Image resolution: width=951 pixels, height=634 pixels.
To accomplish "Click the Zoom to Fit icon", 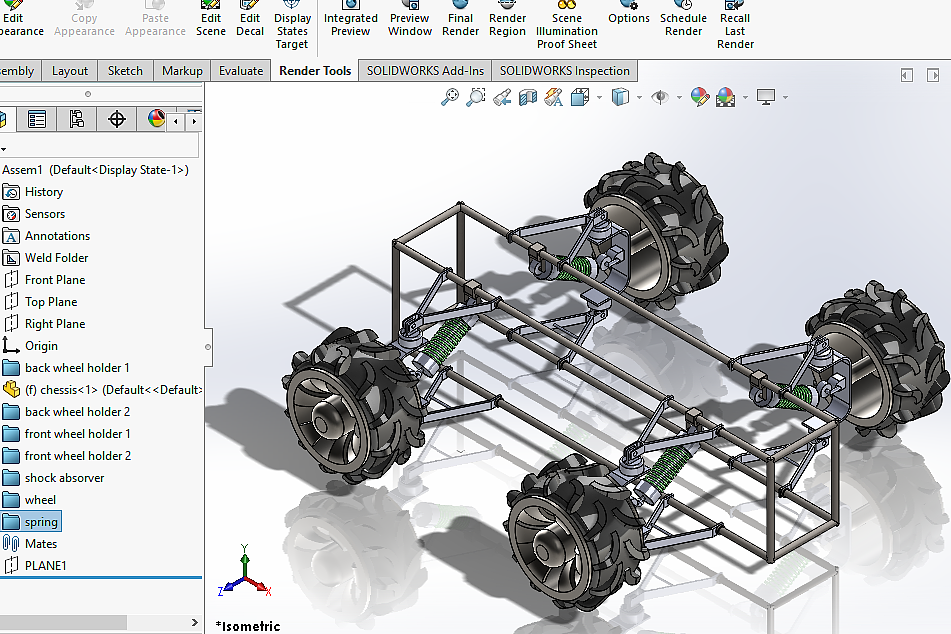I will click(450, 97).
